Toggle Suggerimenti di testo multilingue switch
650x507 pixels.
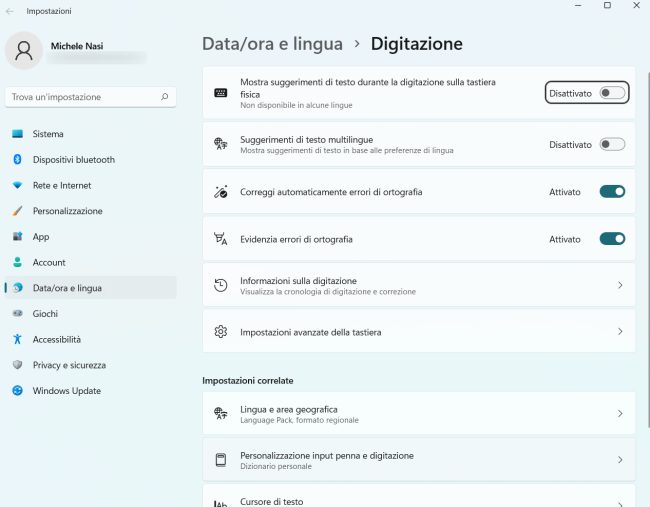point(612,144)
